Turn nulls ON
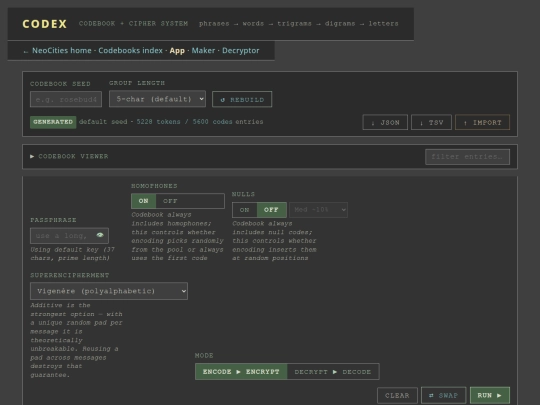The height and width of the screenshot is (405, 540). [x=245, y=210]
